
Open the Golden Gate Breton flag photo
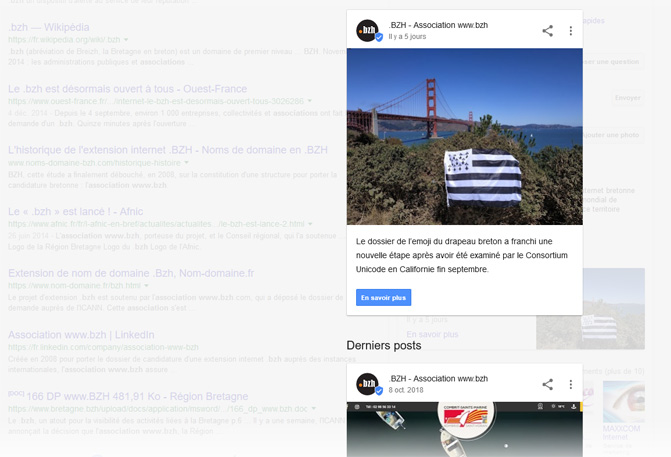pos(464,137)
